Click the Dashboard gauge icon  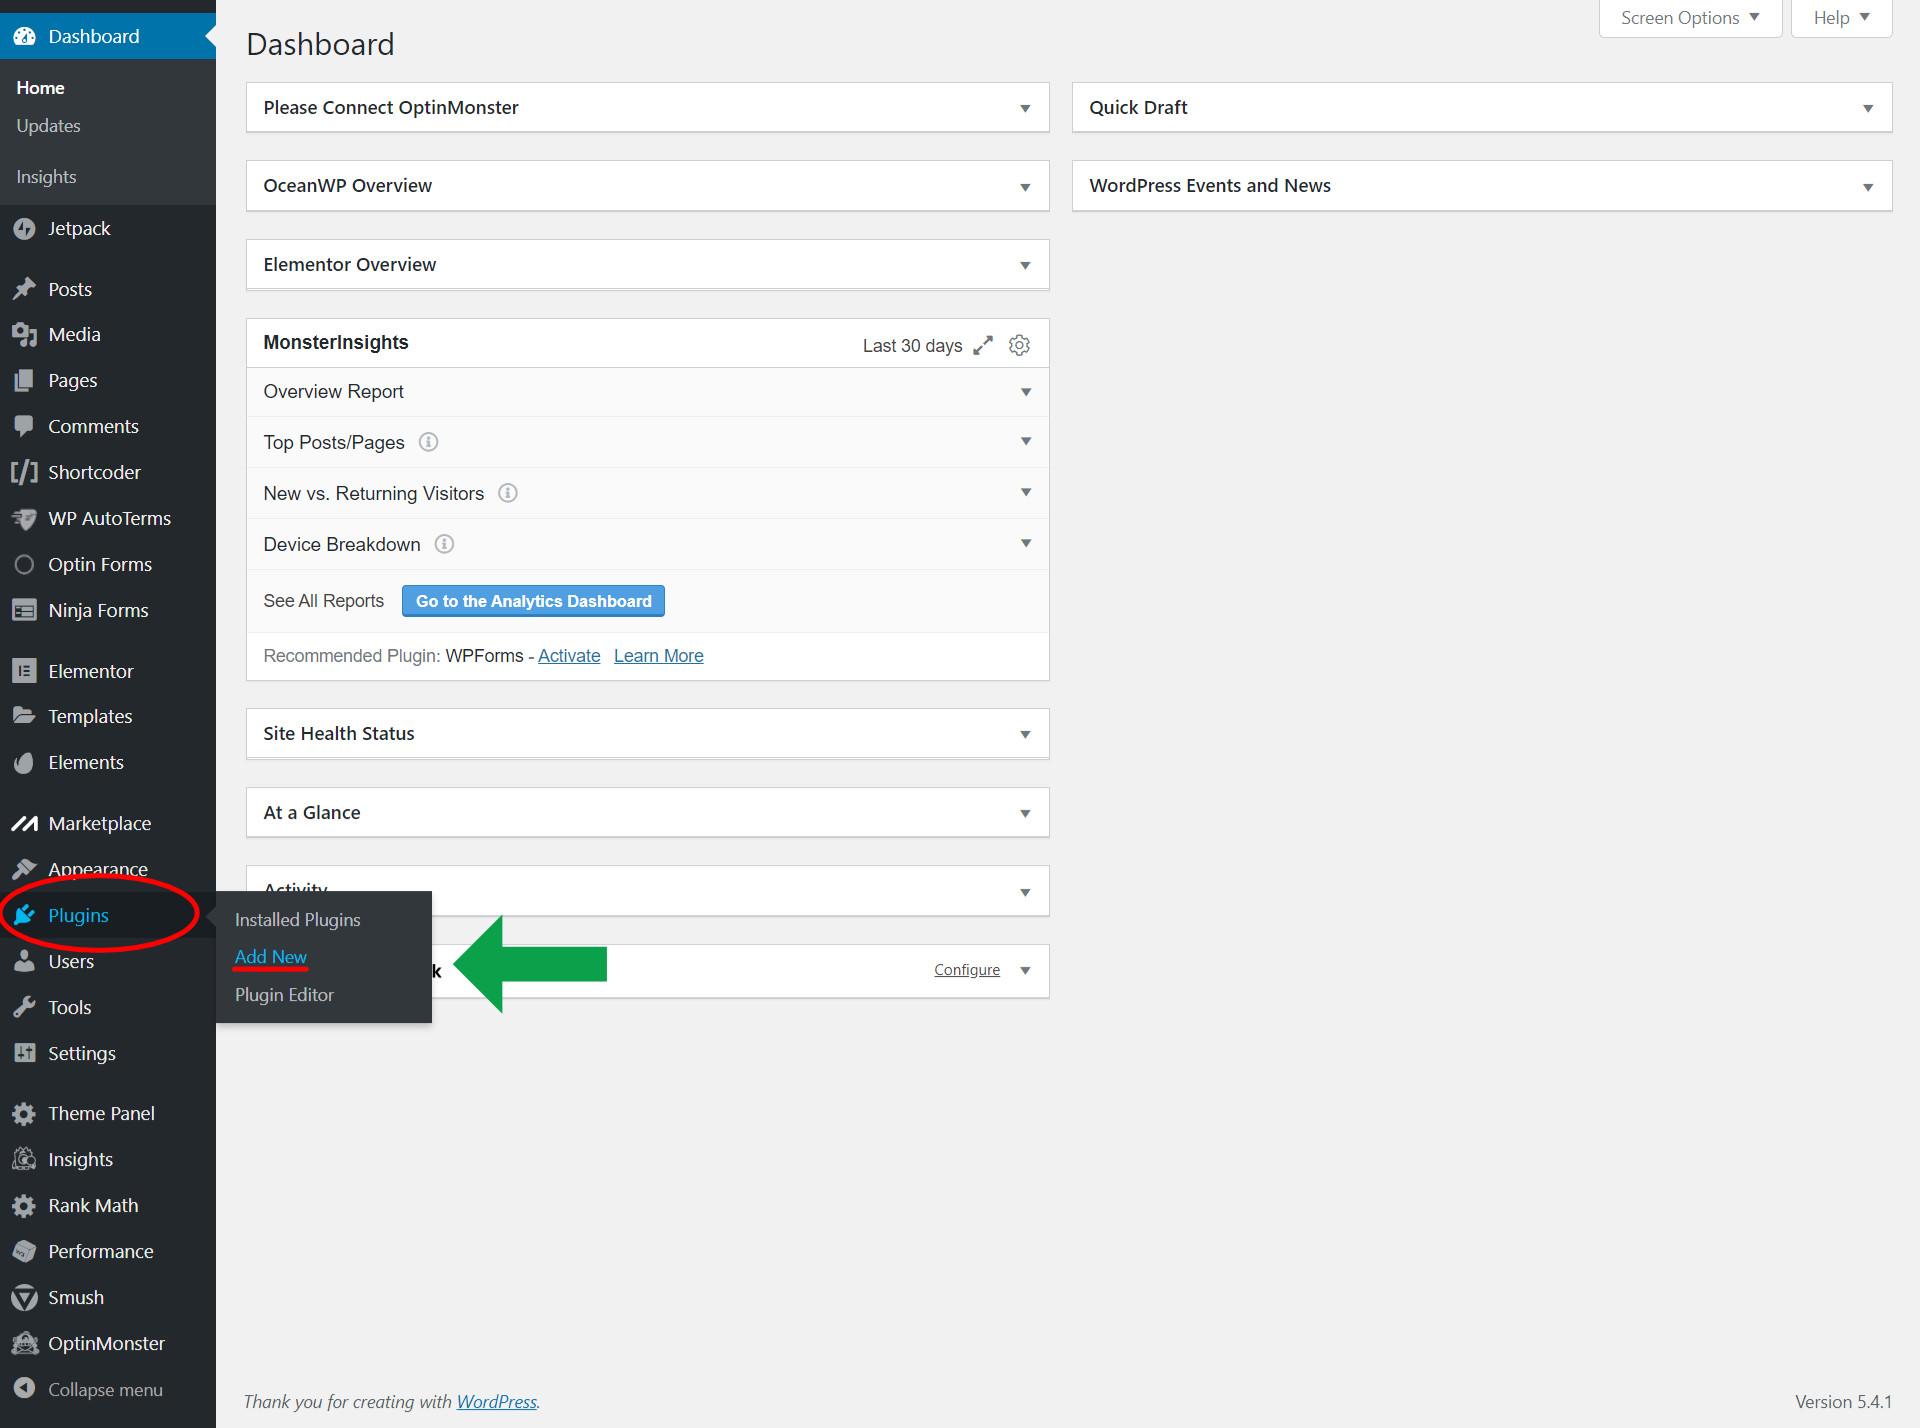[24, 36]
